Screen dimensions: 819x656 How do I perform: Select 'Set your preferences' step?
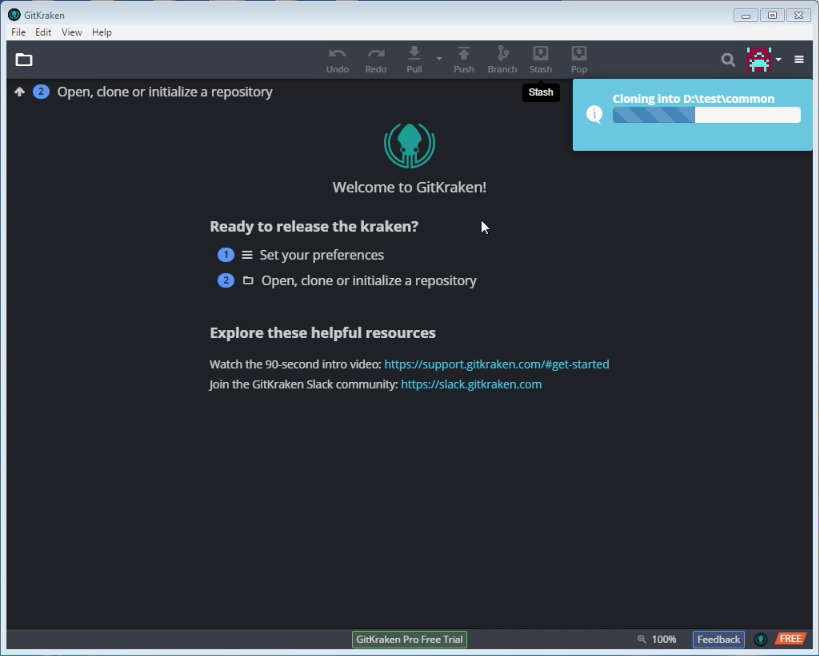point(322,255)
